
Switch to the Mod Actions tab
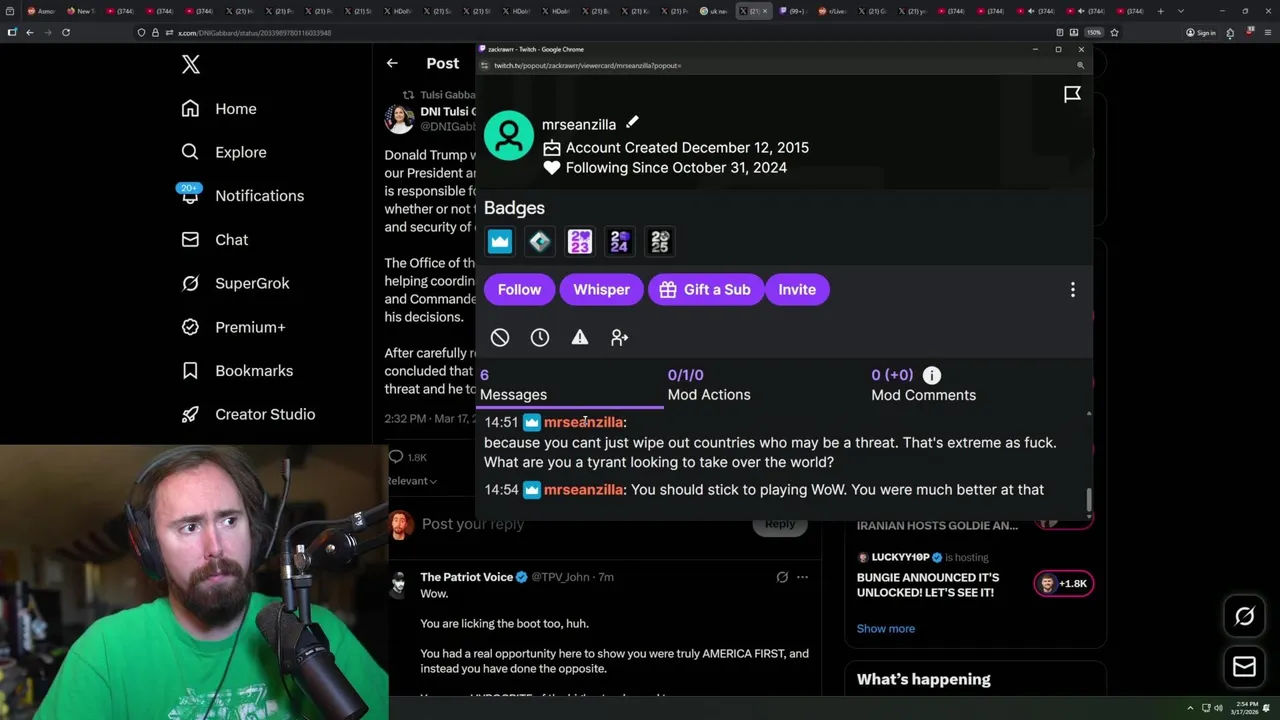click(x=709, y=385)
